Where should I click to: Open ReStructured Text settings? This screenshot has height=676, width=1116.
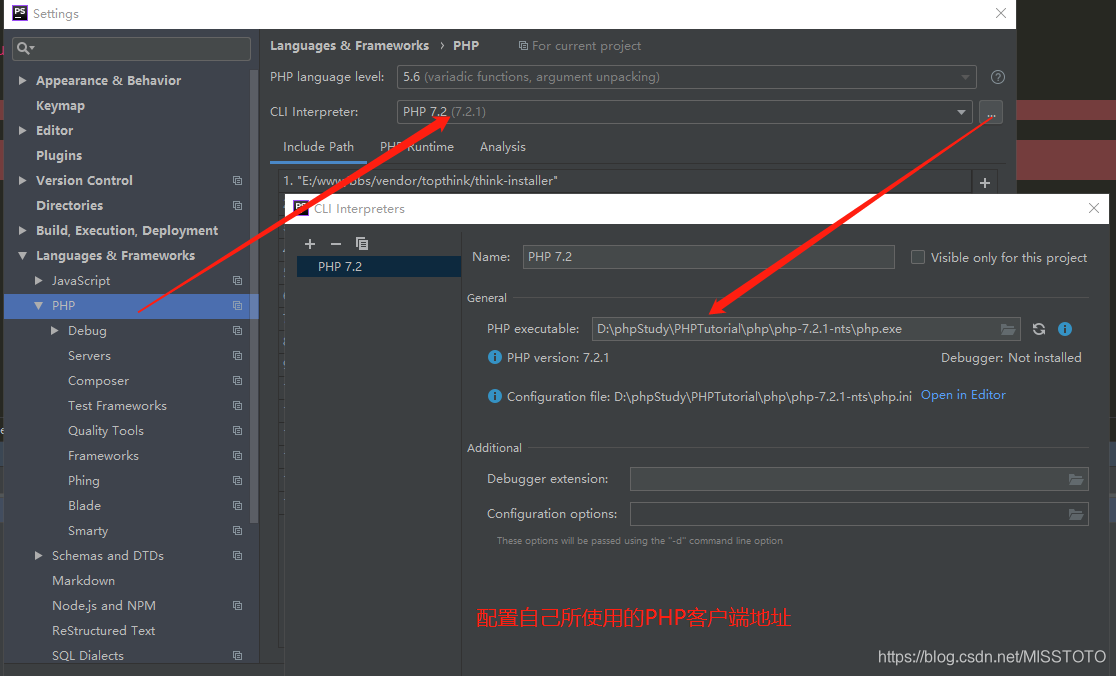pos(104,630)
